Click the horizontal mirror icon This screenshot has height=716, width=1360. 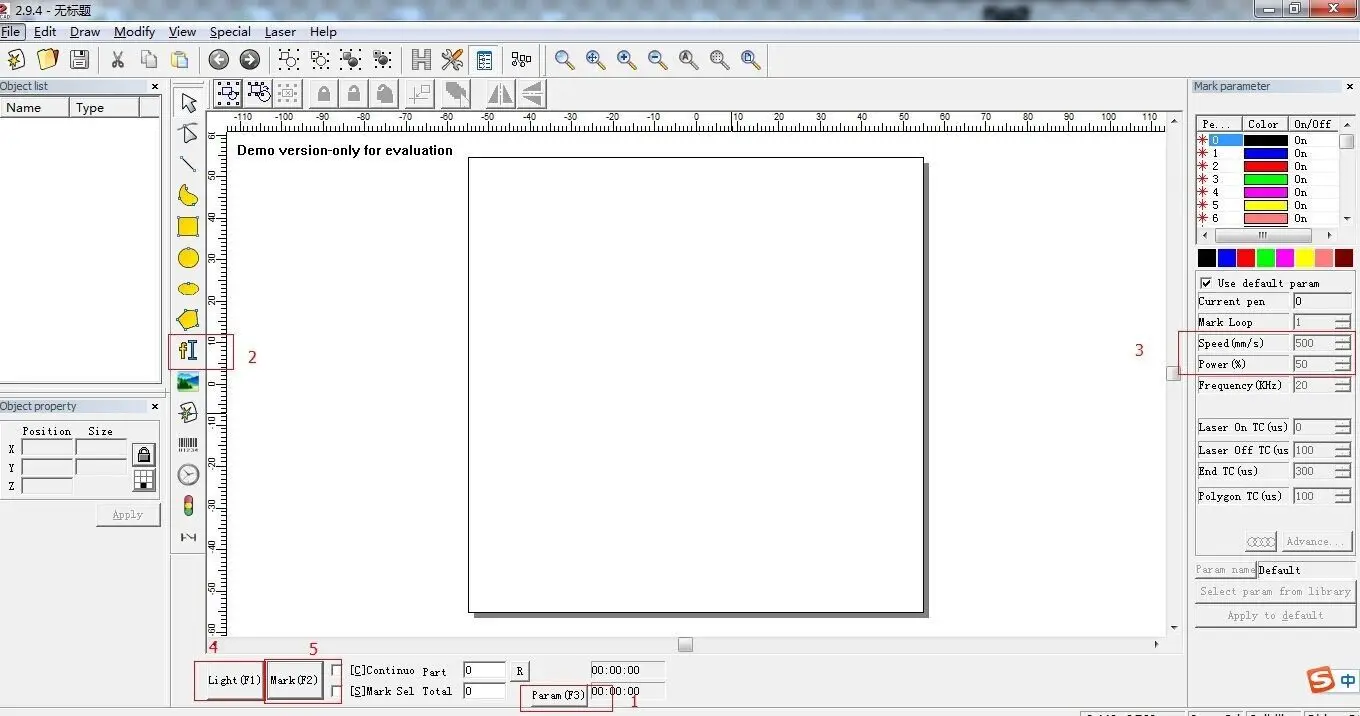(499, 95)
